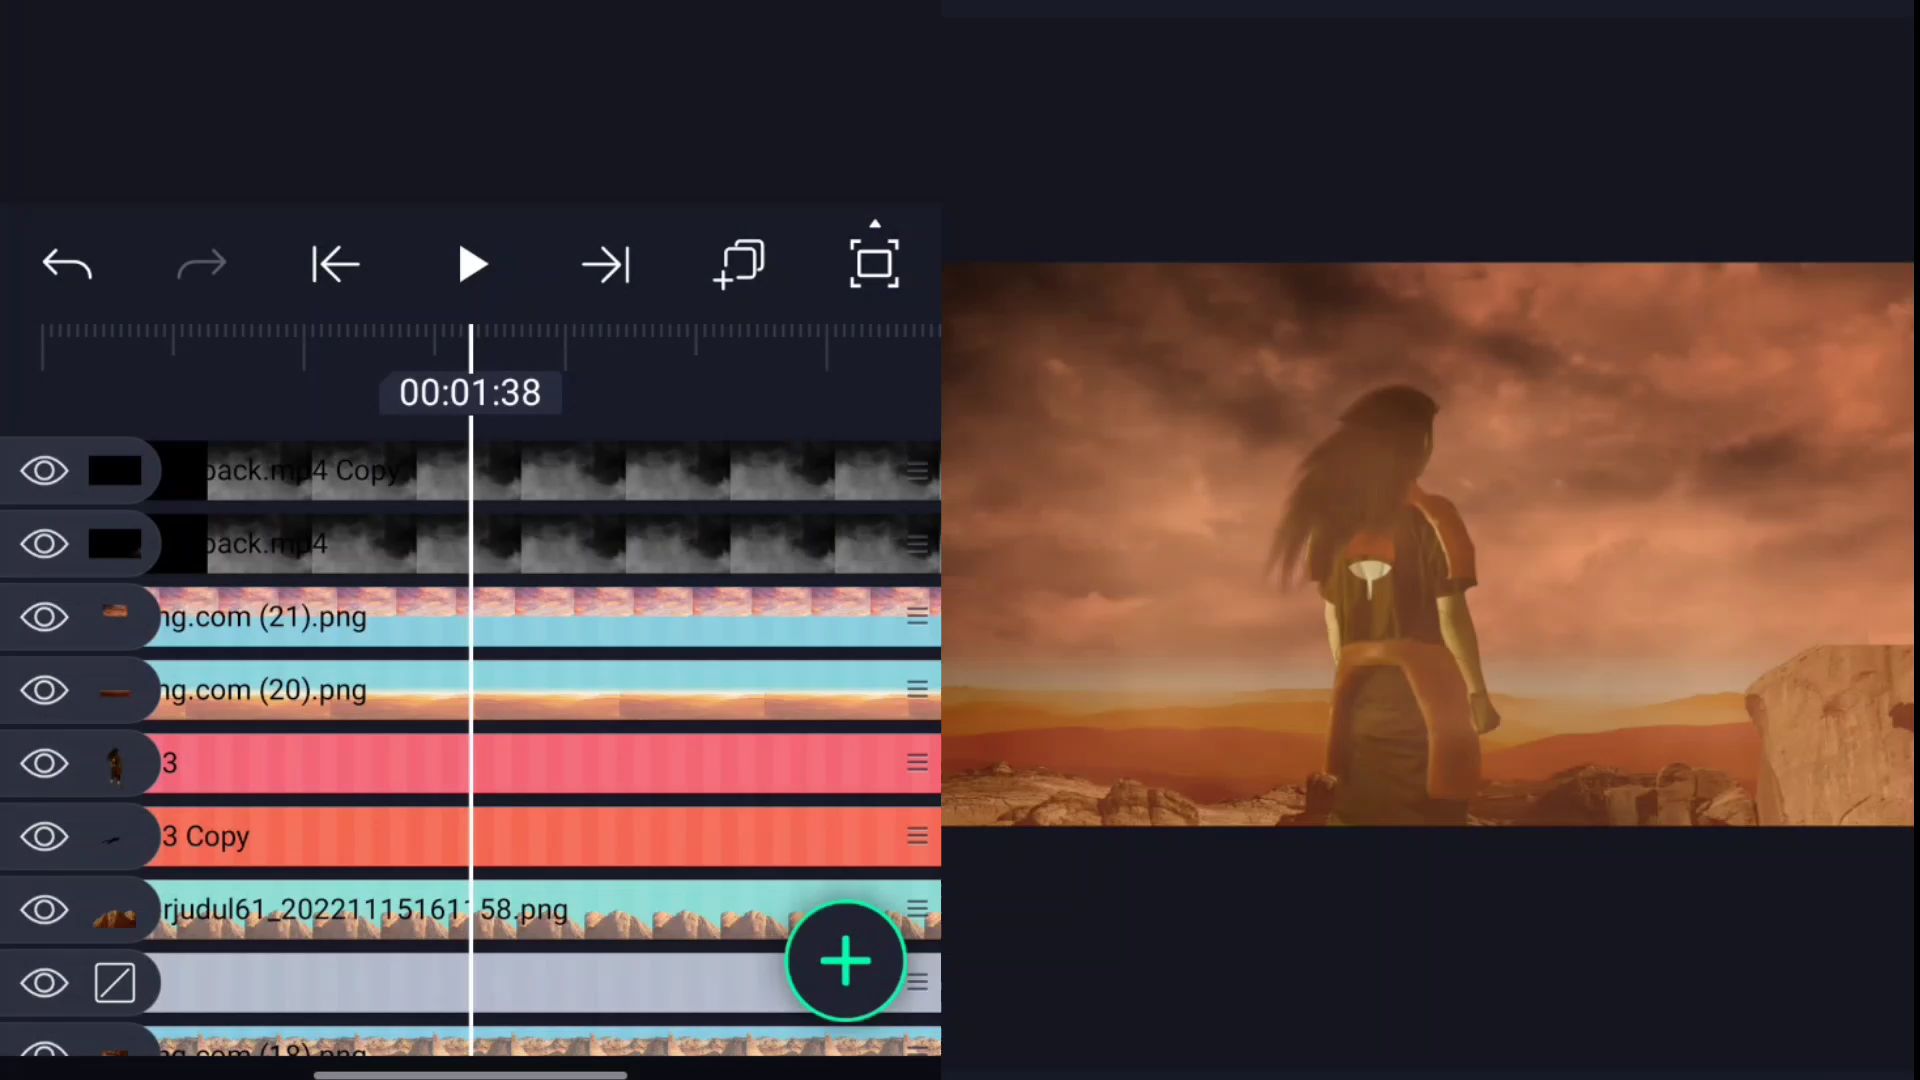Click the 00:01:38 timecode label
Screen dimensions: 1920x1080
(x=470, y=393)
